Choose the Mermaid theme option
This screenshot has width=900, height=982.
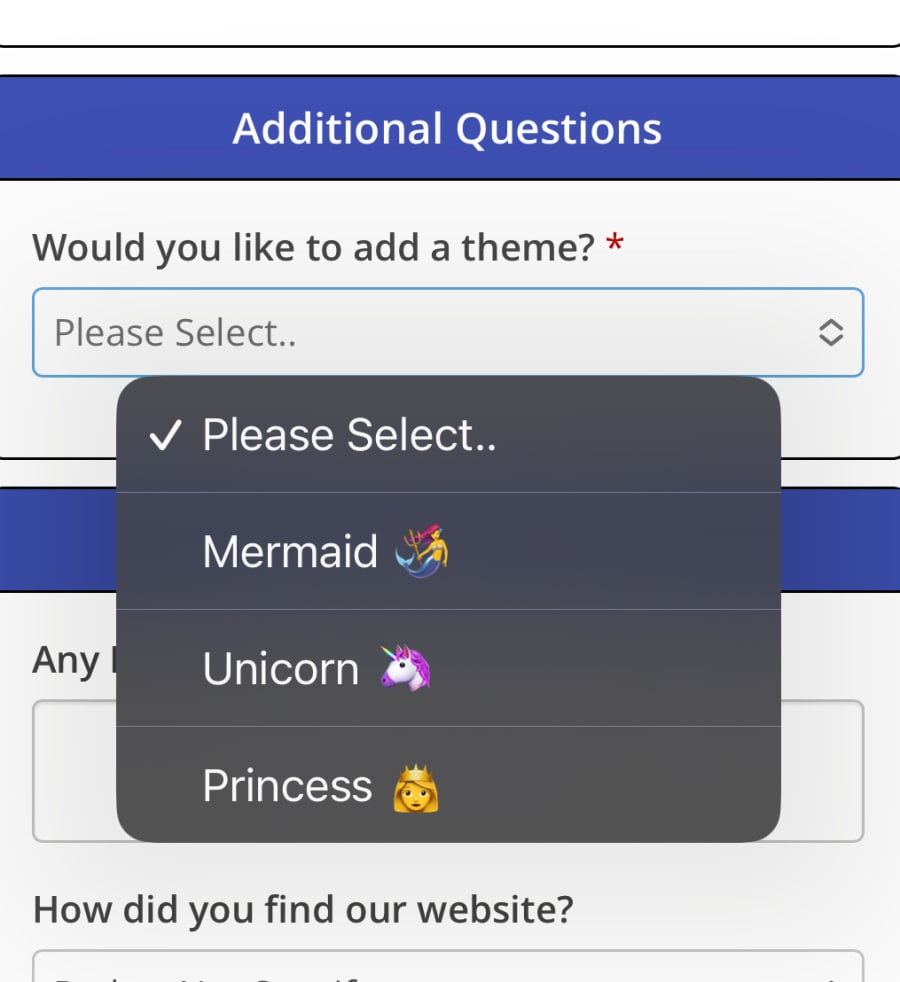click(x=290, y=551)
